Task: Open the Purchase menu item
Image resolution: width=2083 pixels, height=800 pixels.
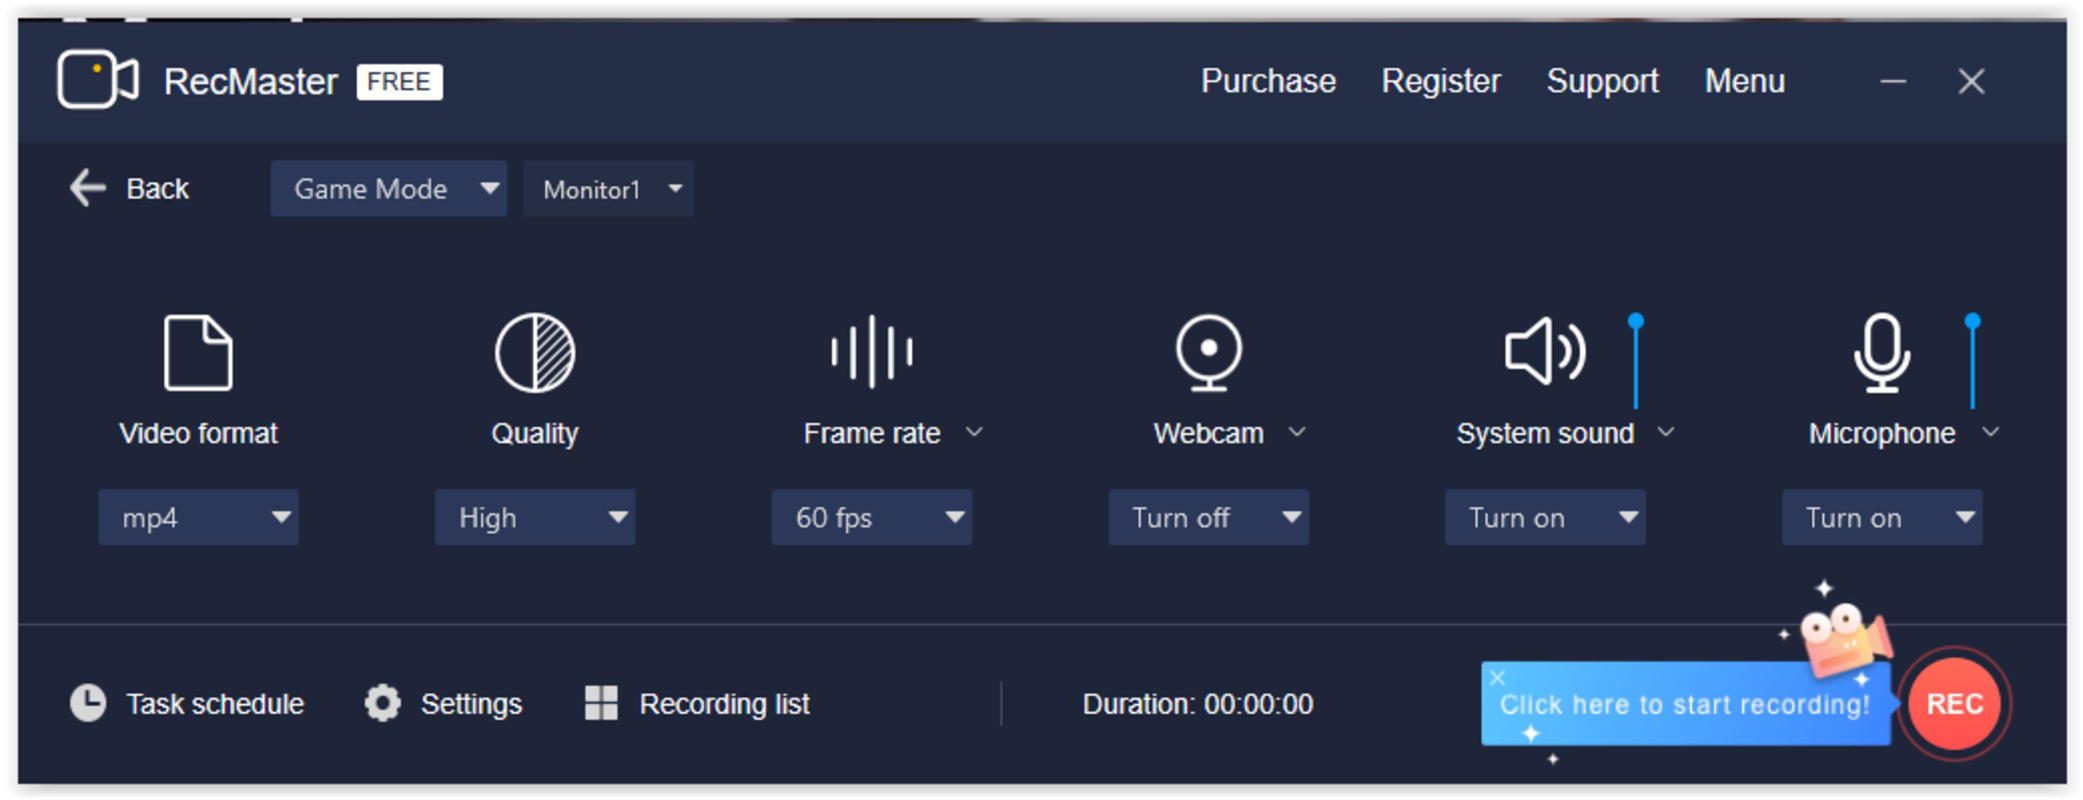Action: point(1268,81)
